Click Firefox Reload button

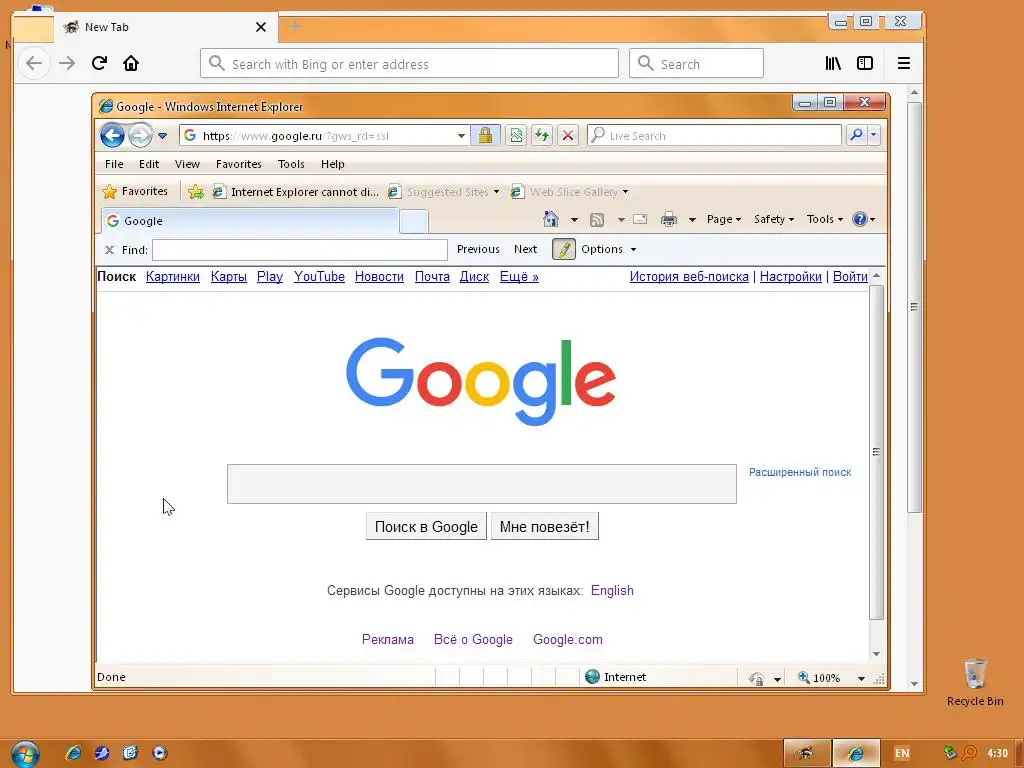[99, 63]
